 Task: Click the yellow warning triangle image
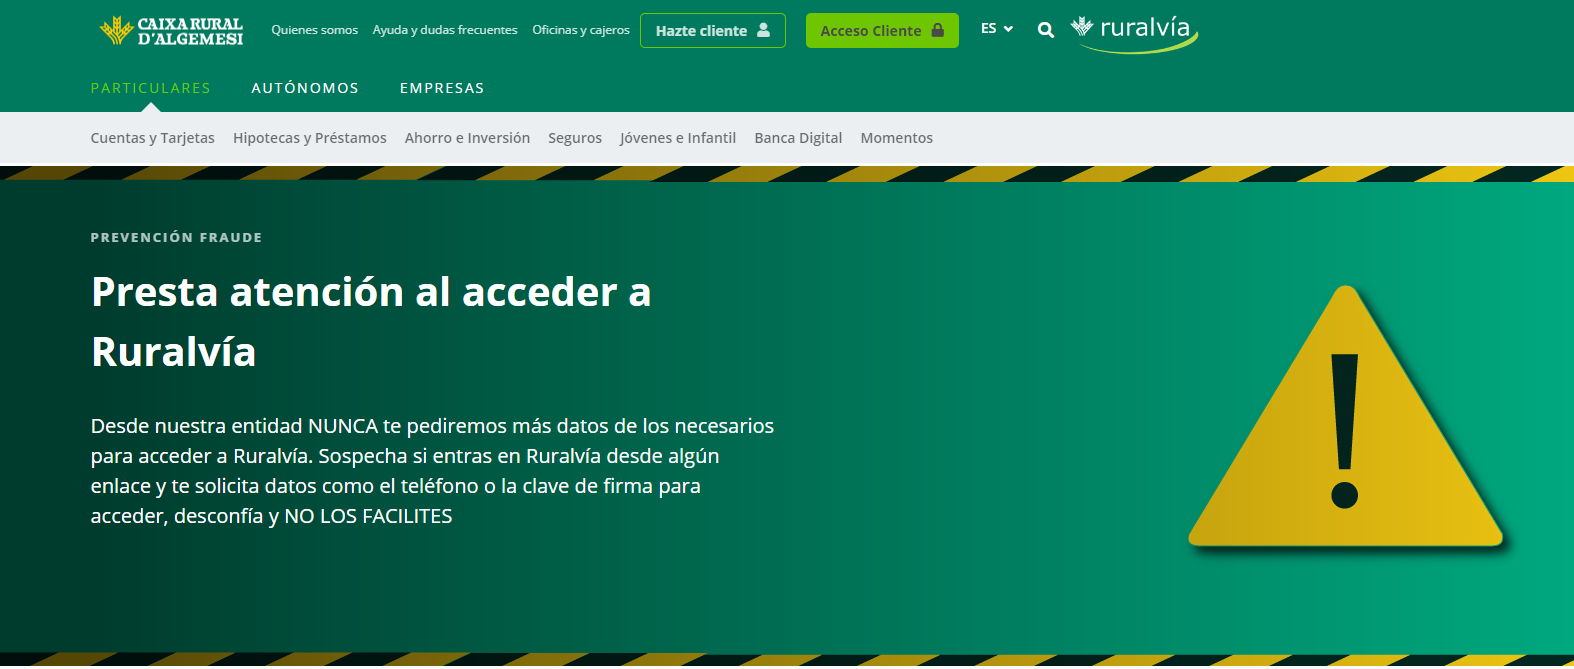coord(1346,417)
